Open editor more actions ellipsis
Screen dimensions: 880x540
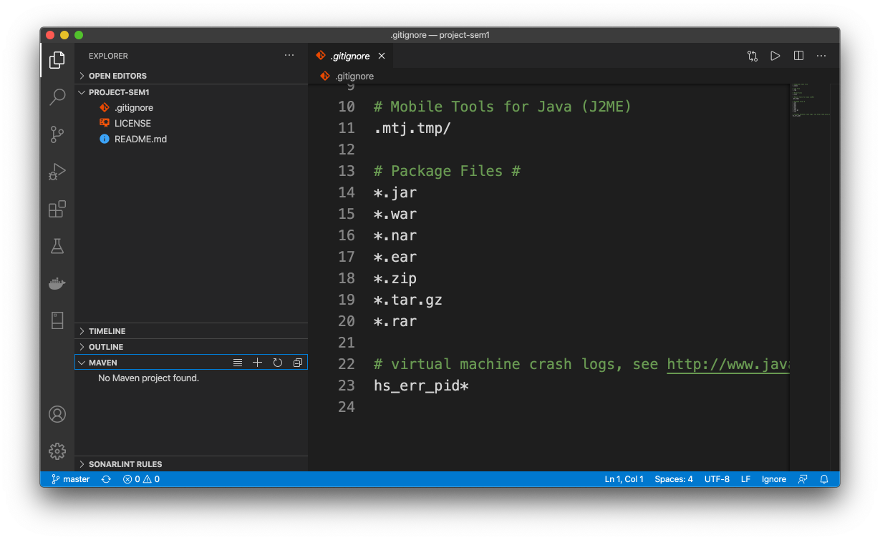821,56
